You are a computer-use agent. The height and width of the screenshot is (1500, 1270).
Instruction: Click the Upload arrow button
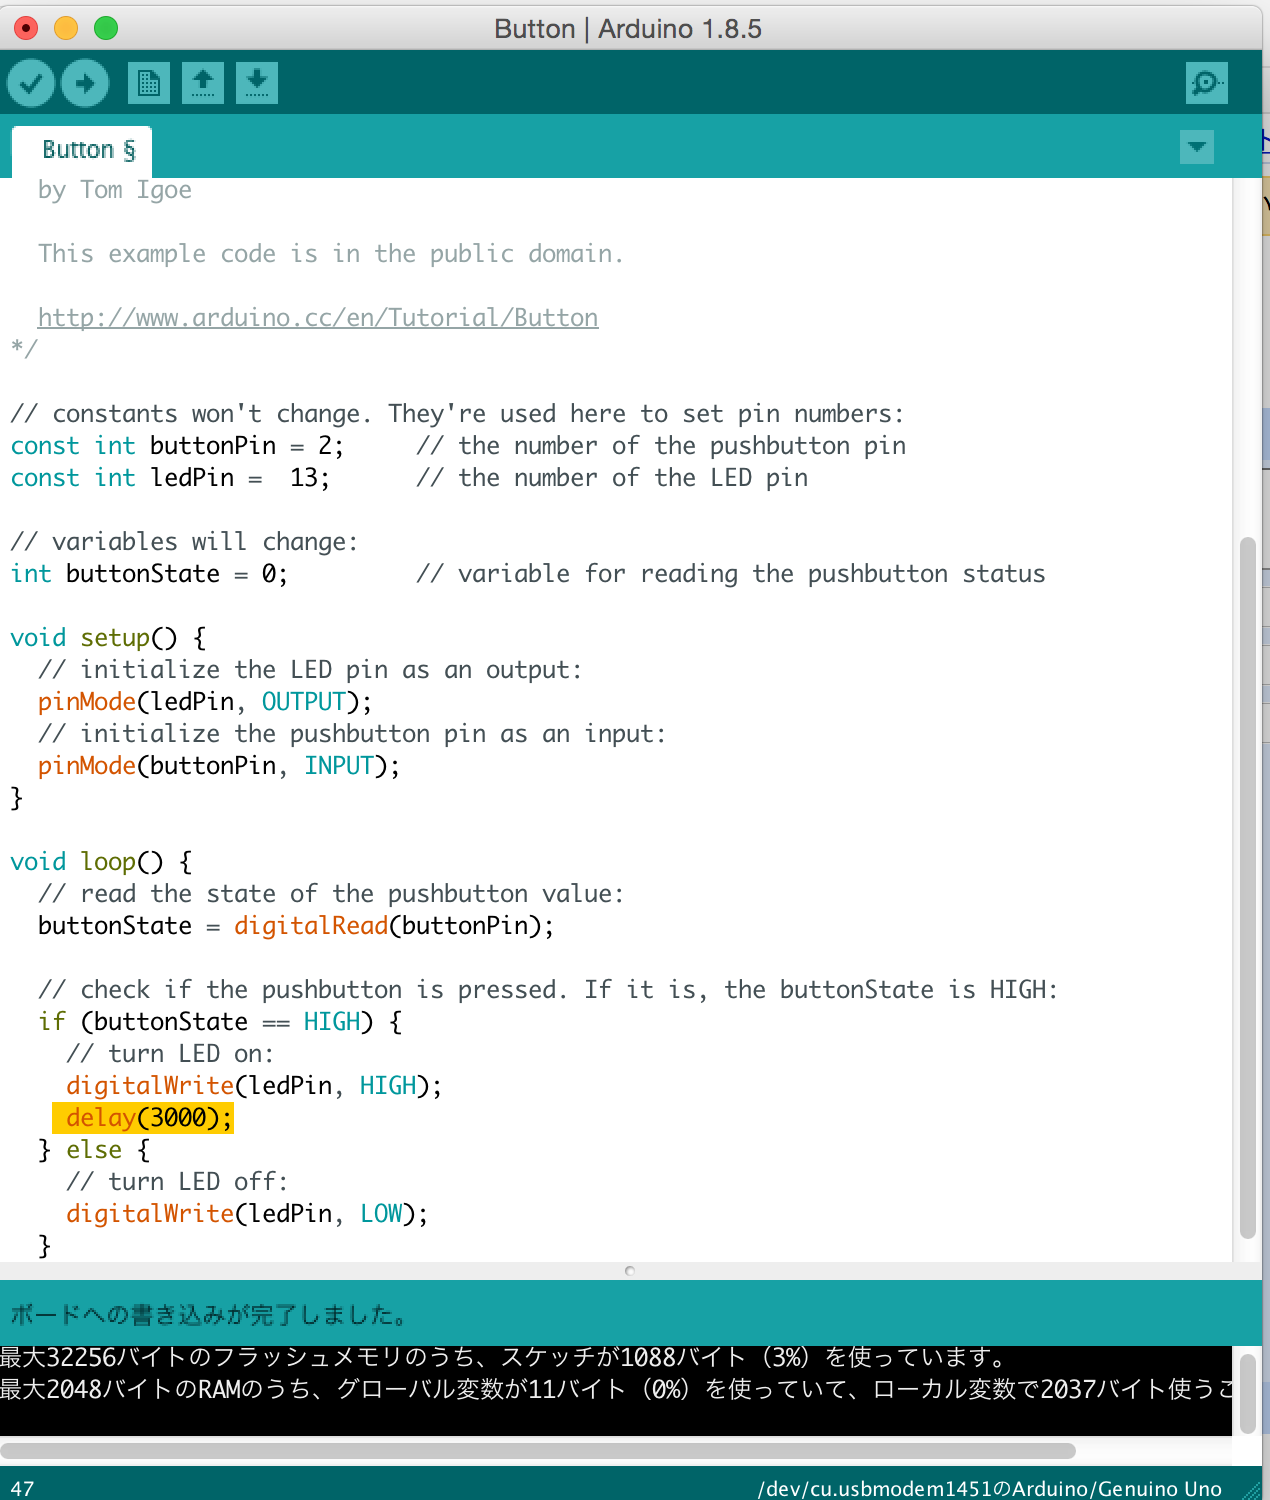point(85,83)
